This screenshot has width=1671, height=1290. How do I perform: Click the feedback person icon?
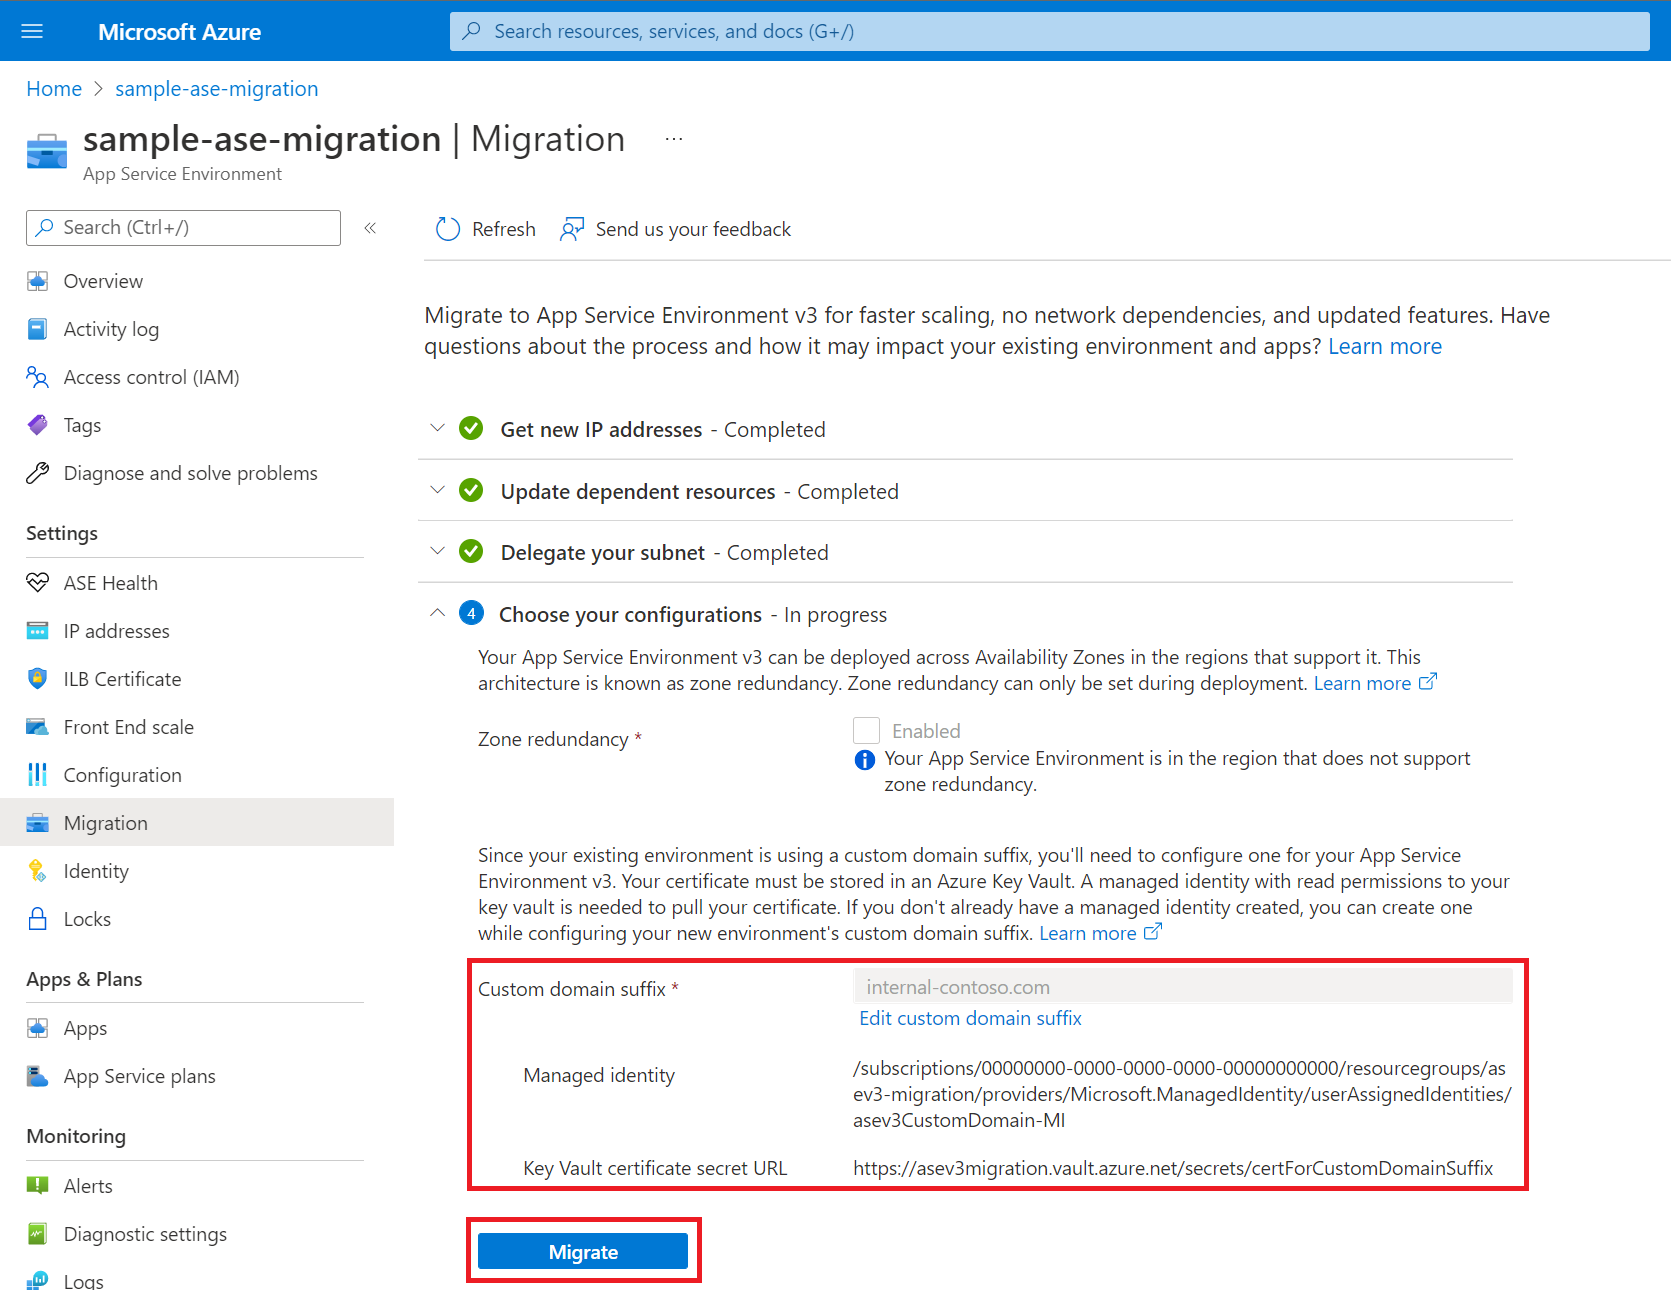click(x=572, y=229)
